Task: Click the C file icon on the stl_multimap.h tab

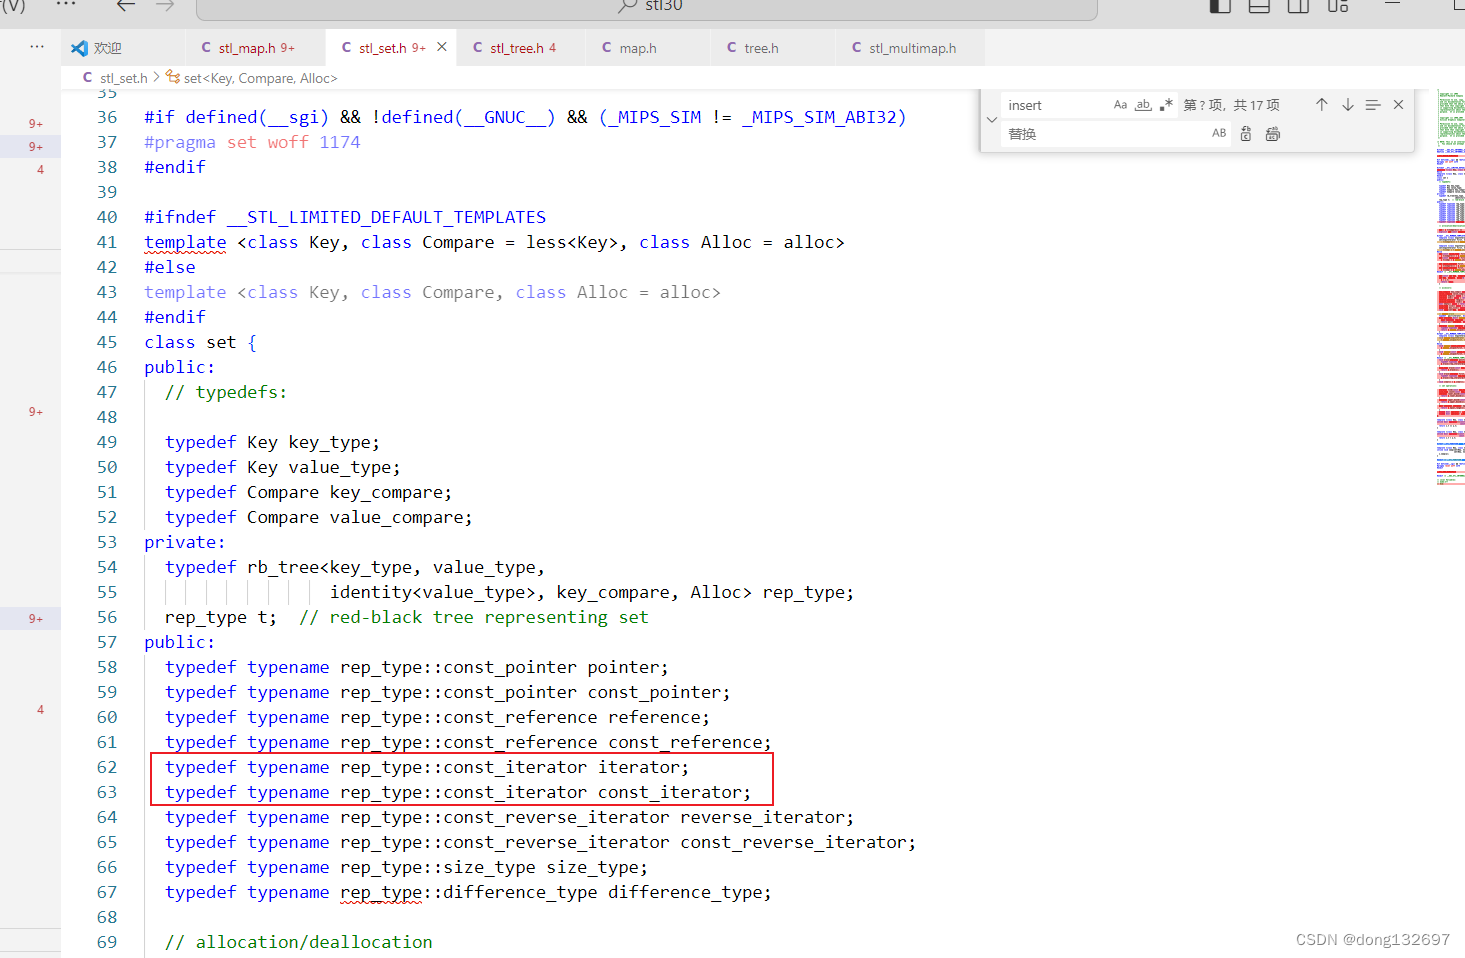Action: point(857,47)
